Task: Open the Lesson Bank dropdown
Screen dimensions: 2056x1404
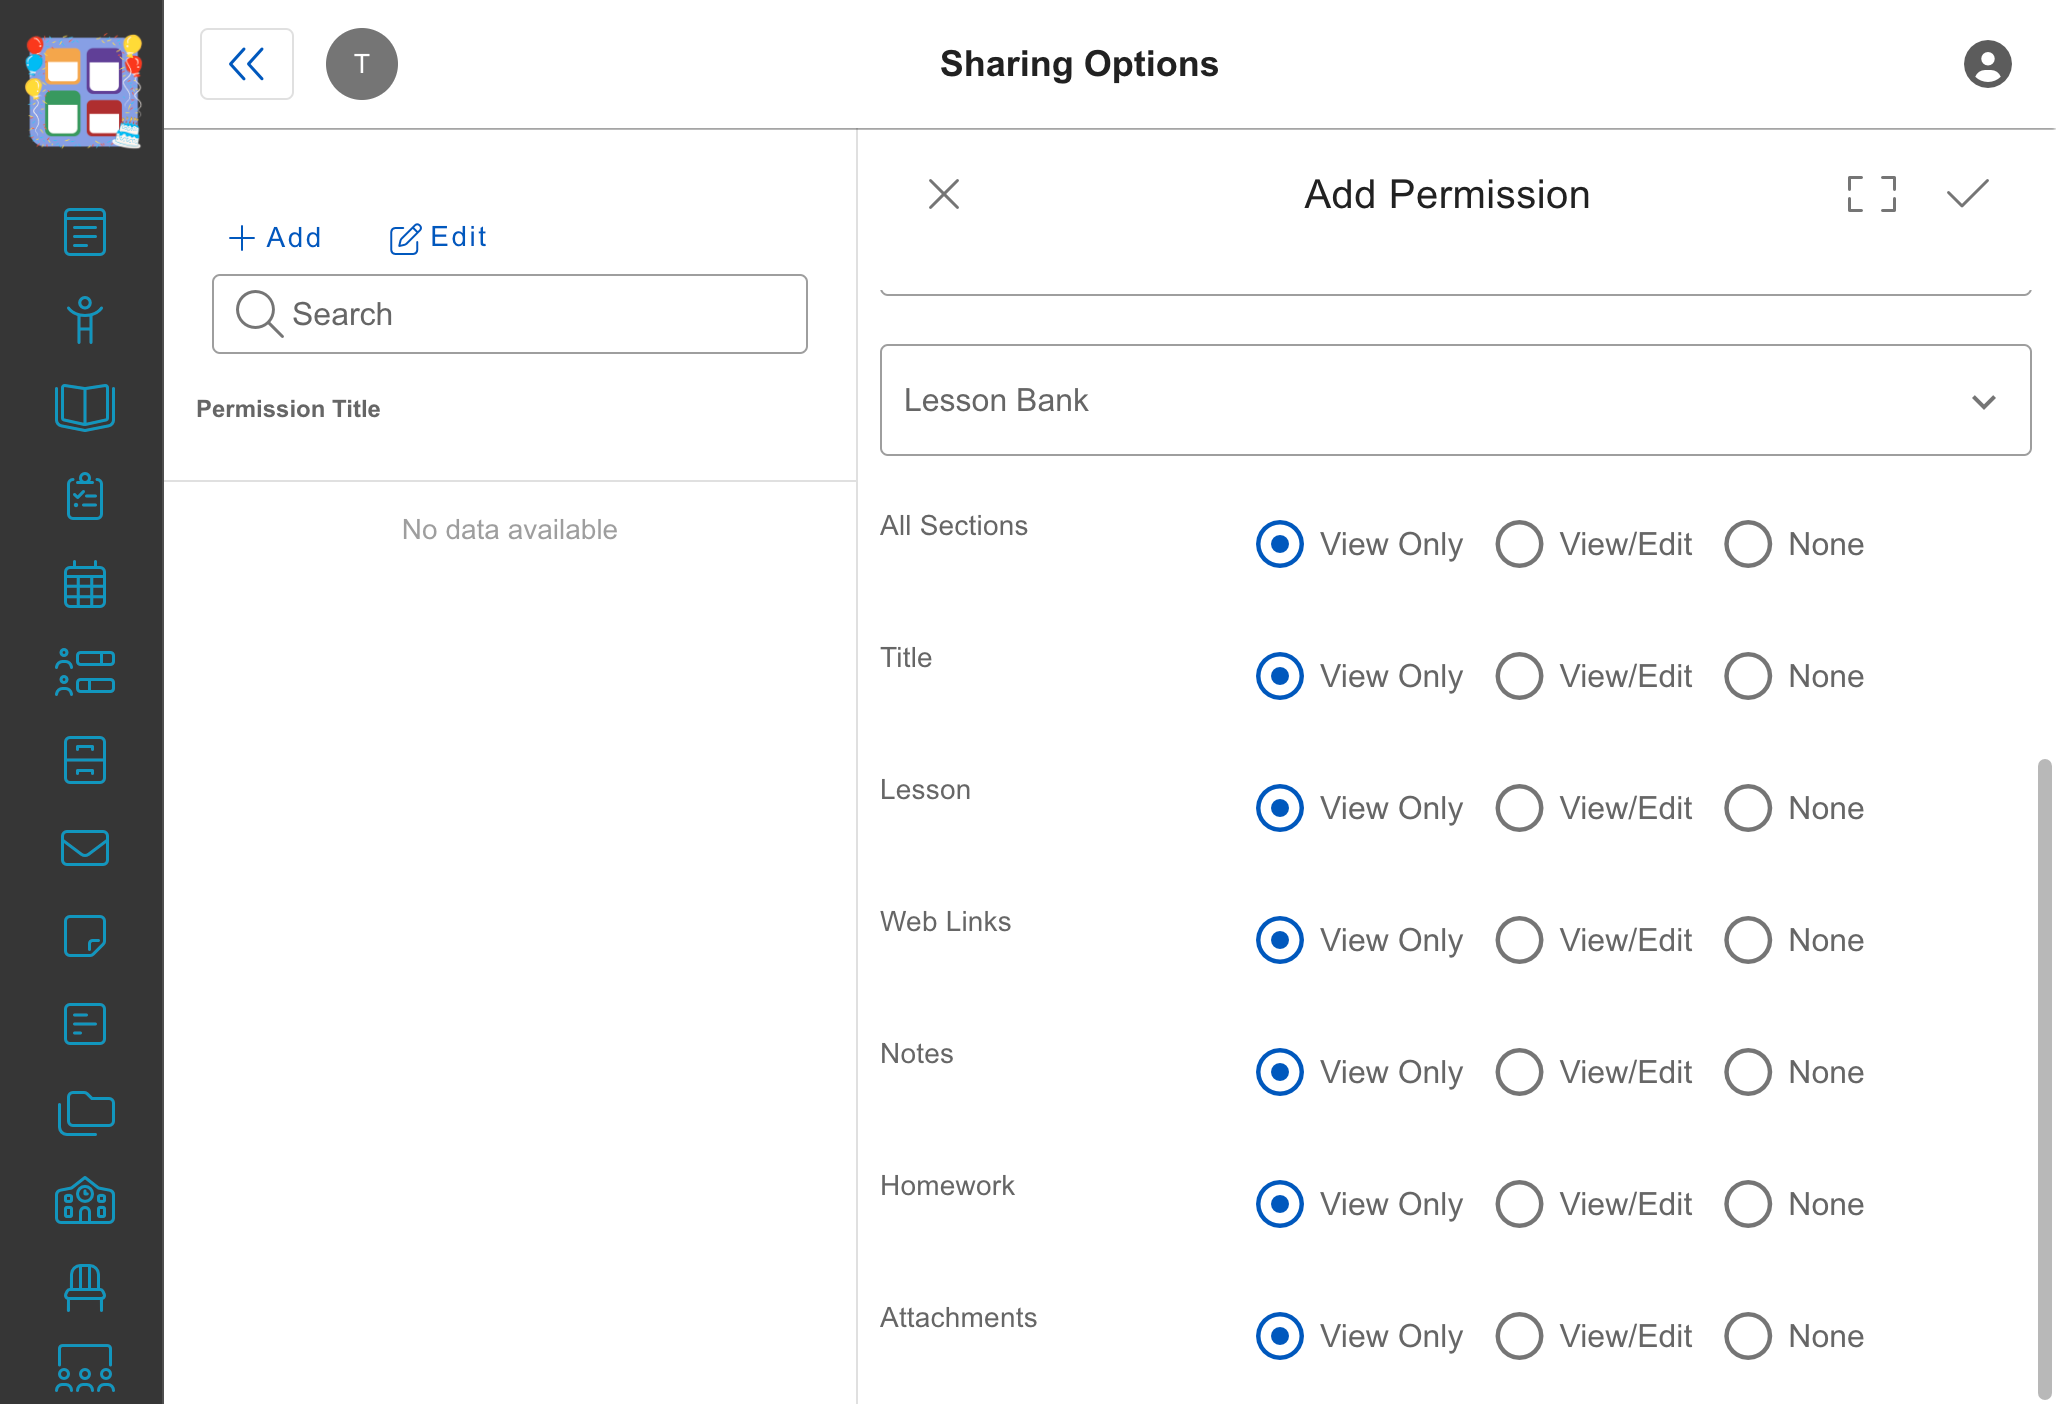Action: coord(1456,400)
